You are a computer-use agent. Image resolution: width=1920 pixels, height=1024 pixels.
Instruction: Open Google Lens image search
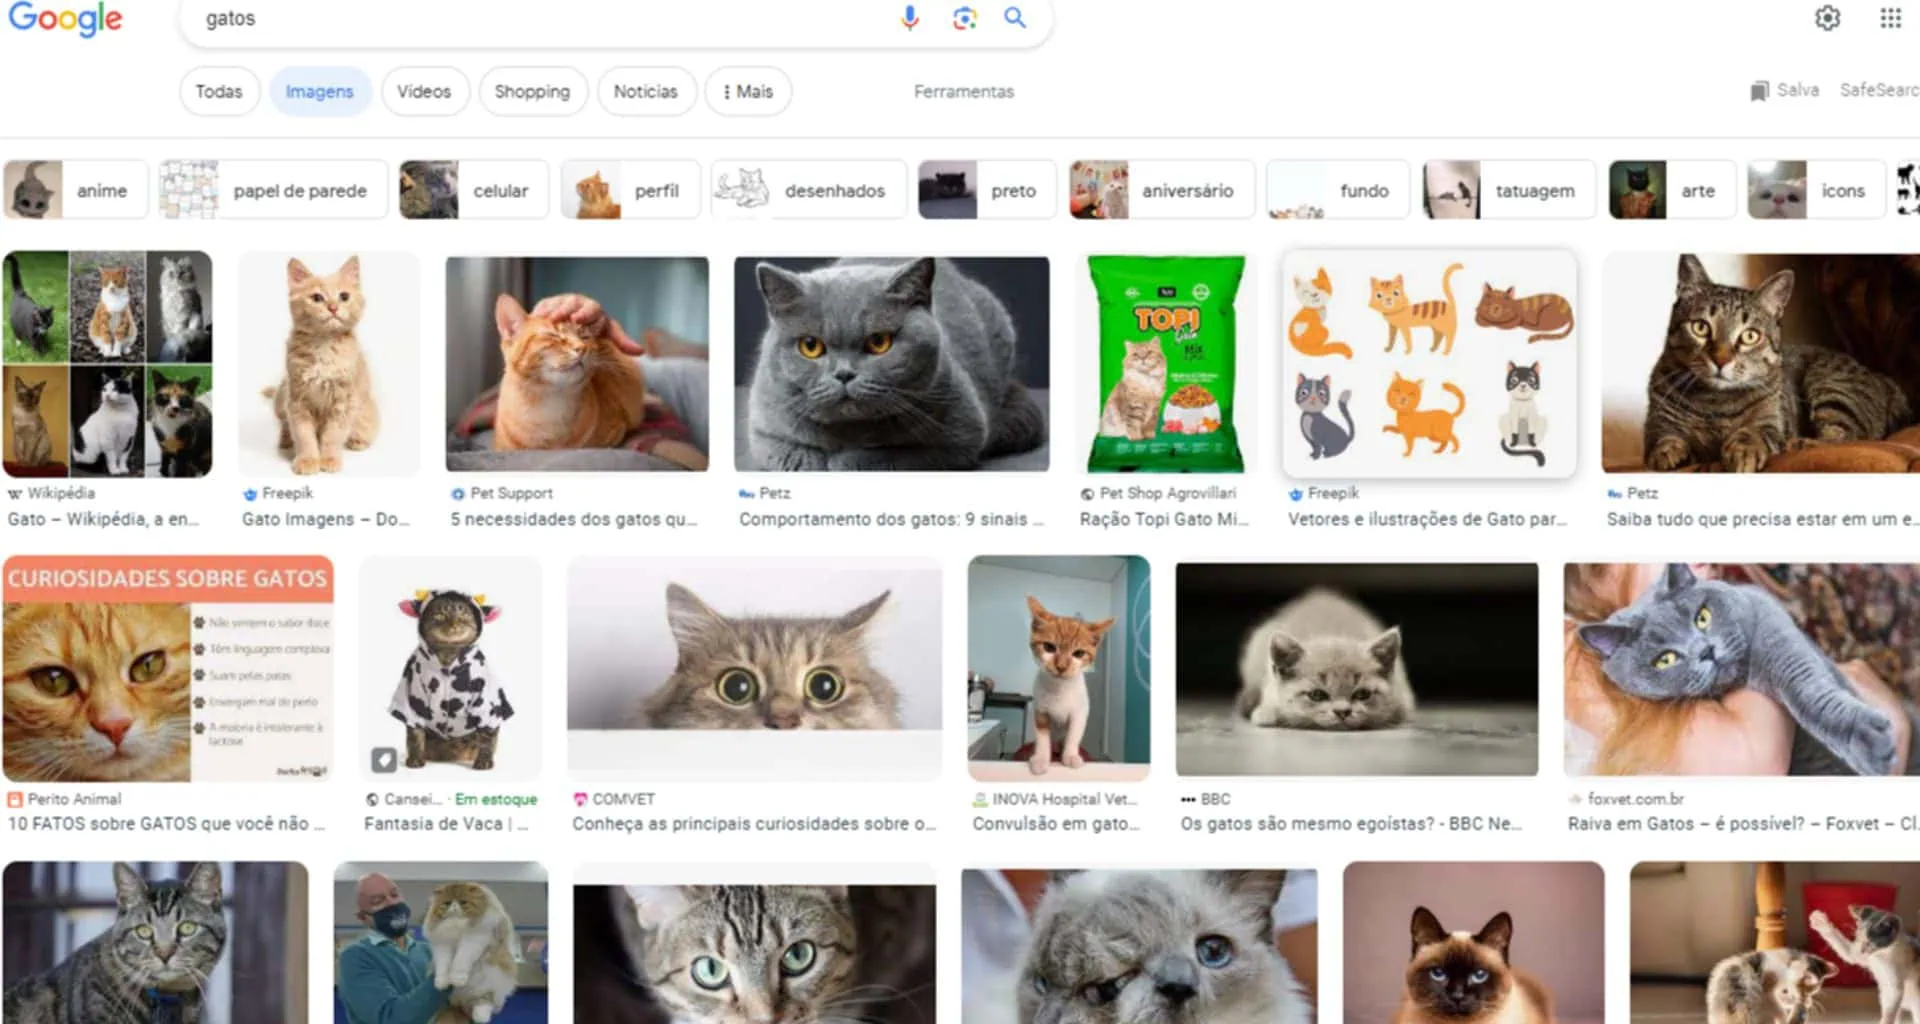(x=964, y=18)
